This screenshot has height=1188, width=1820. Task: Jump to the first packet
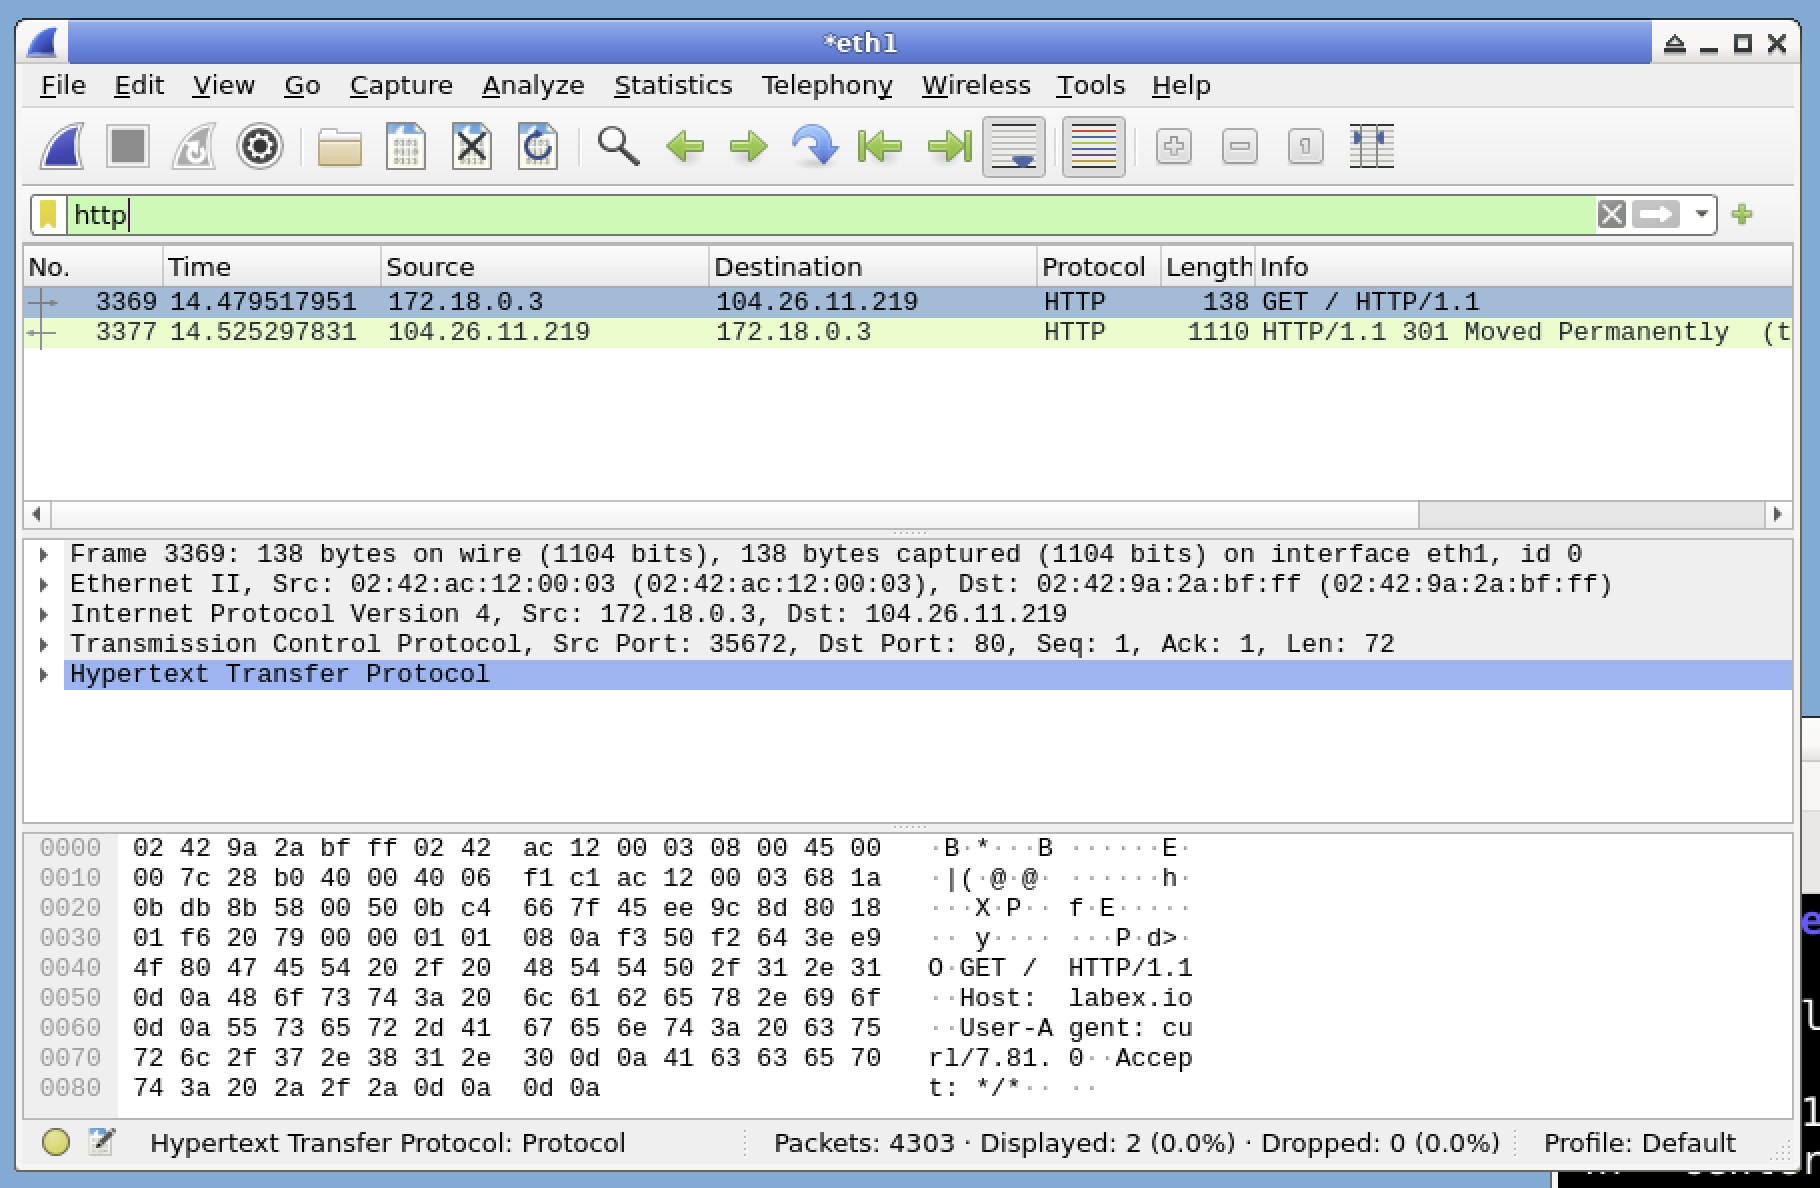coord(880,147)
